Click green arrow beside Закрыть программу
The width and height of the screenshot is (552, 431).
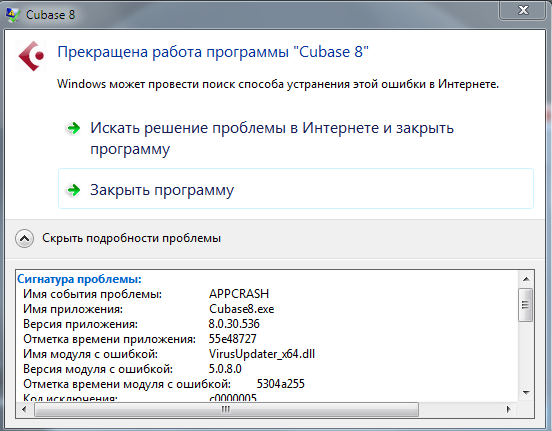coord(74,190)
